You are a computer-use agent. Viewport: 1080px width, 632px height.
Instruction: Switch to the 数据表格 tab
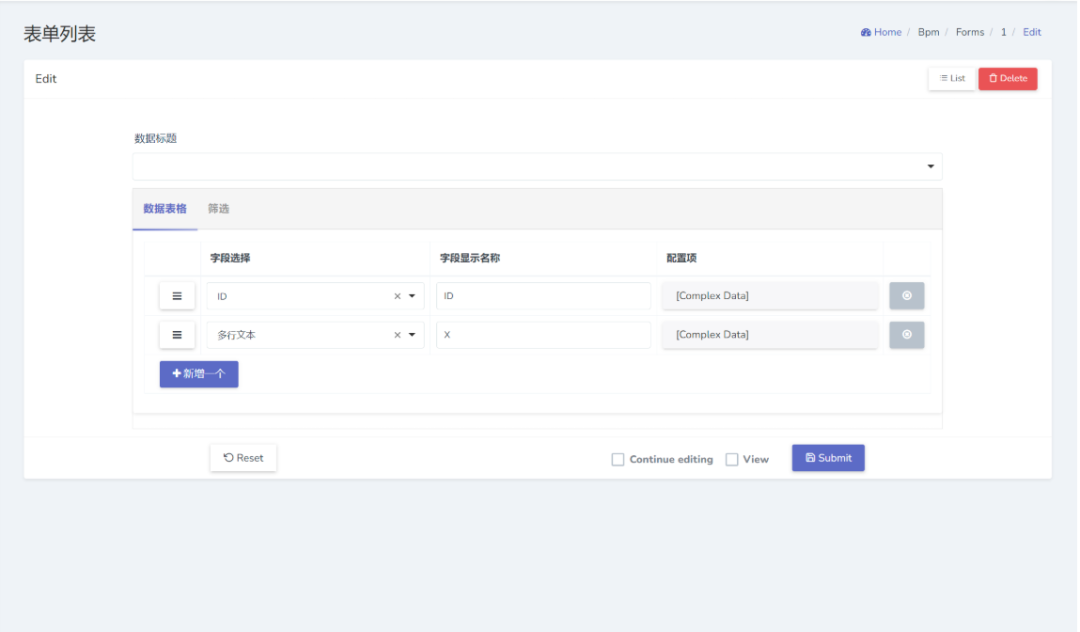point(165,209)
